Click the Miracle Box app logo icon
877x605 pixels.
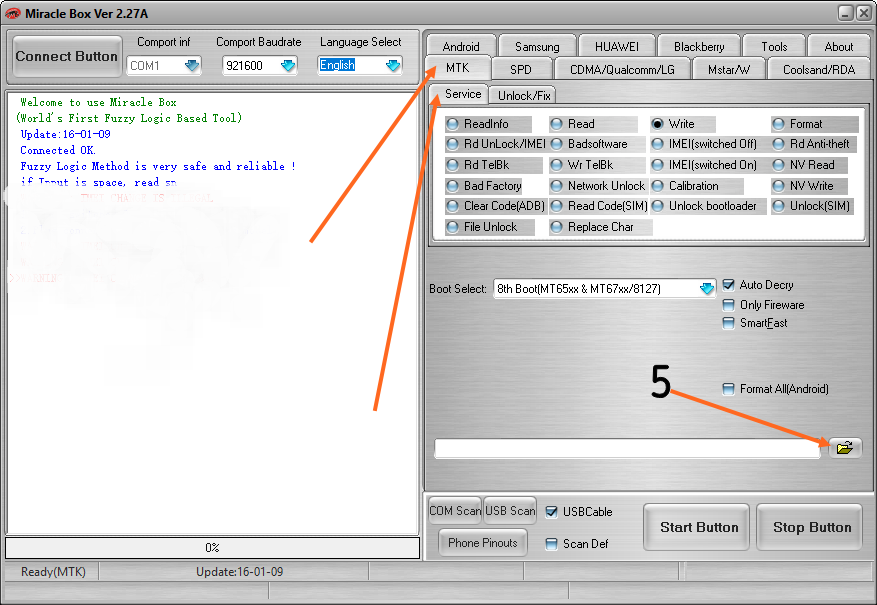pyautogui.click(x=12, y=13)
